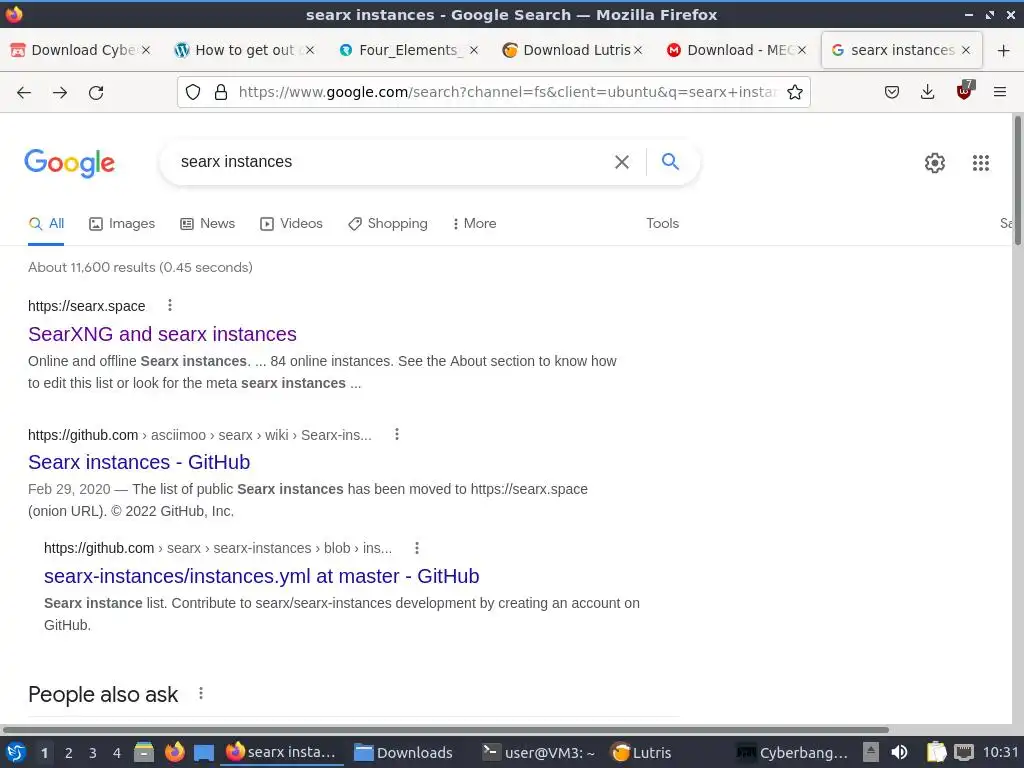
Task: Go back to the previous page
Action: pos(24,93)
